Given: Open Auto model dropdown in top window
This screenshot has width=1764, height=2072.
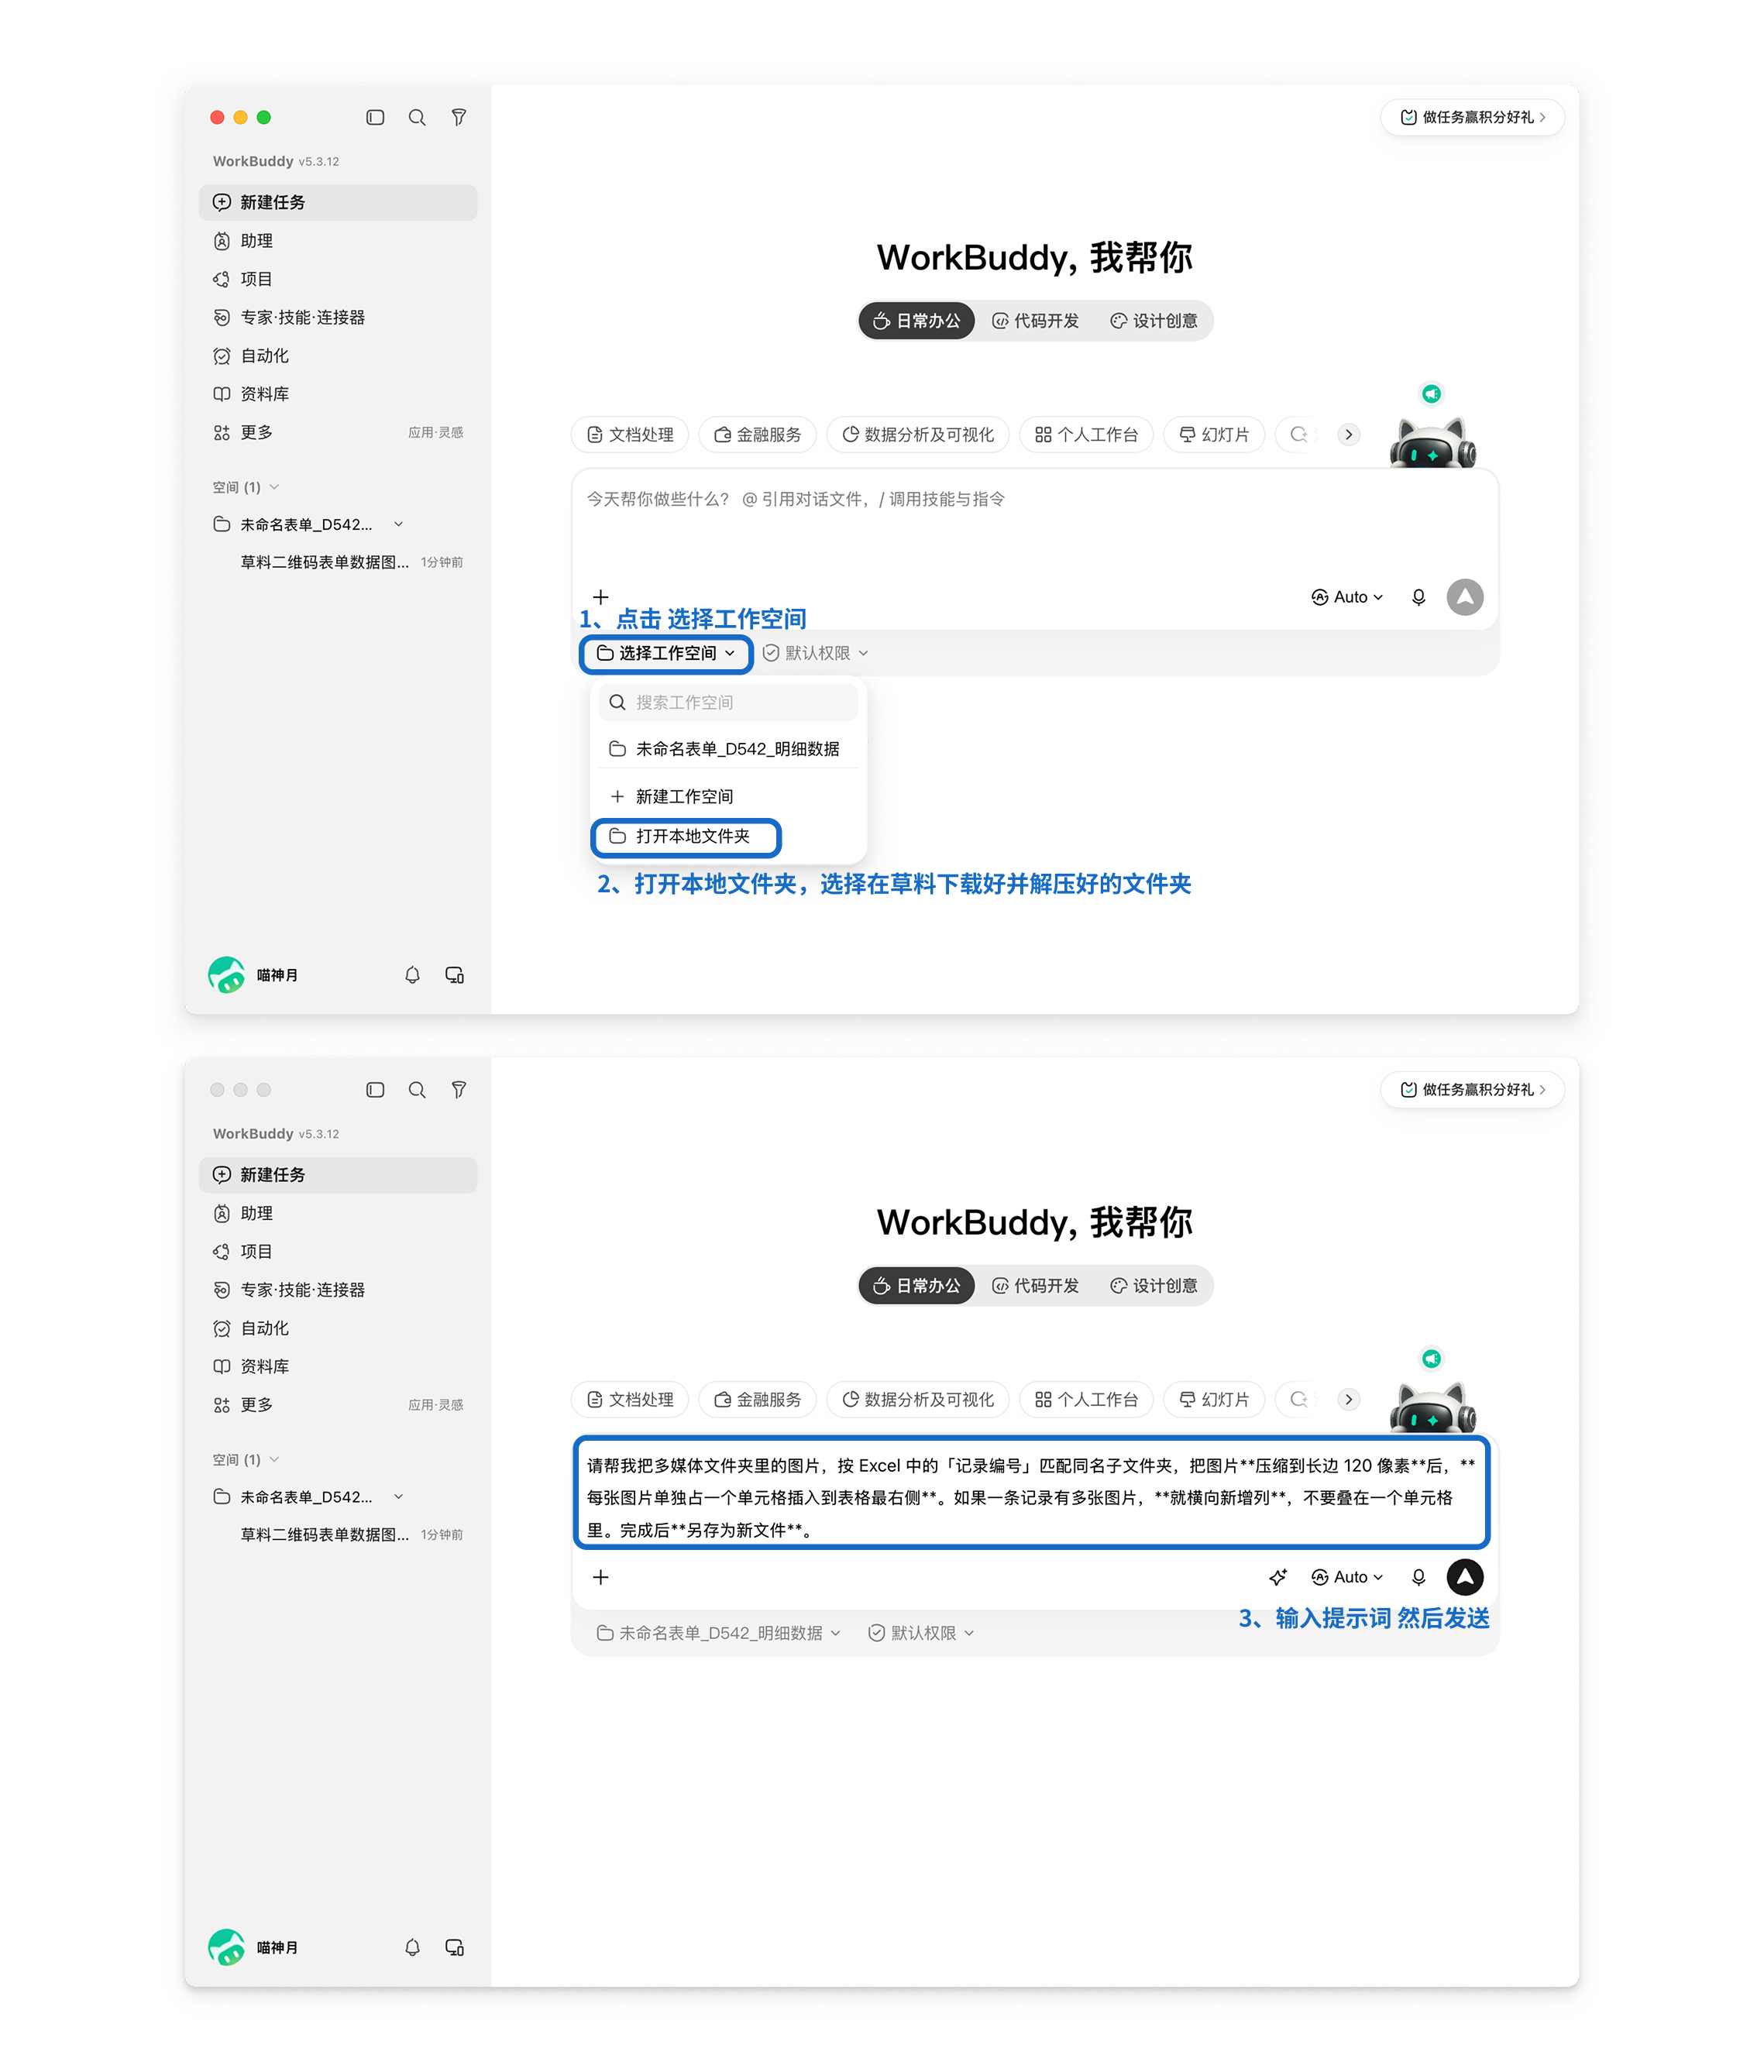Looking at the screenshot, I should [x=1347, y=597].
